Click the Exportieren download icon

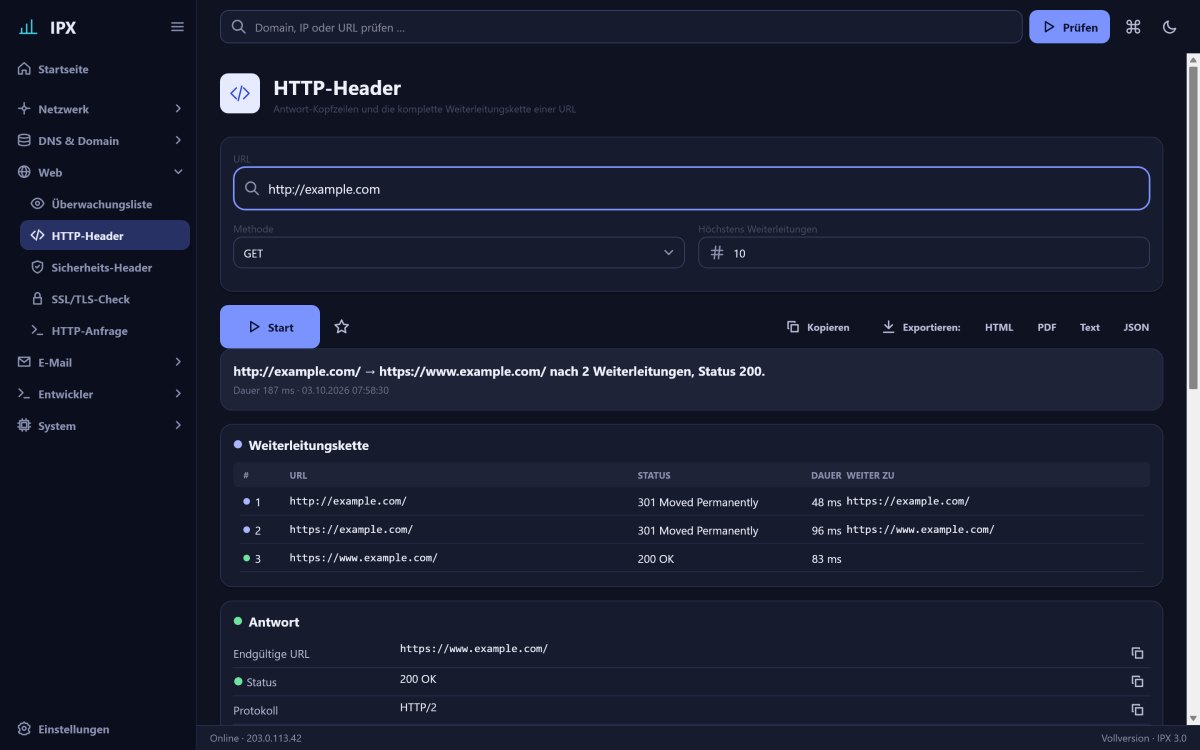888,327
